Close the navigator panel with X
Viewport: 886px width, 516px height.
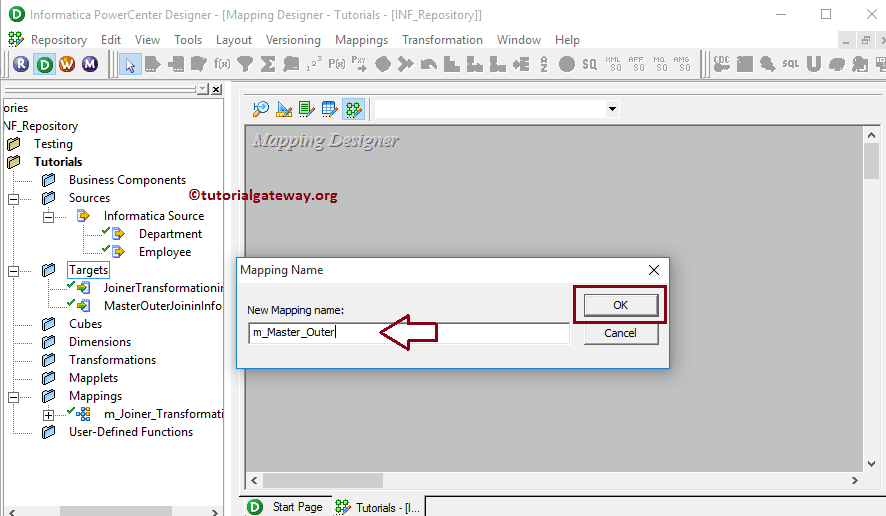point(216,89)
